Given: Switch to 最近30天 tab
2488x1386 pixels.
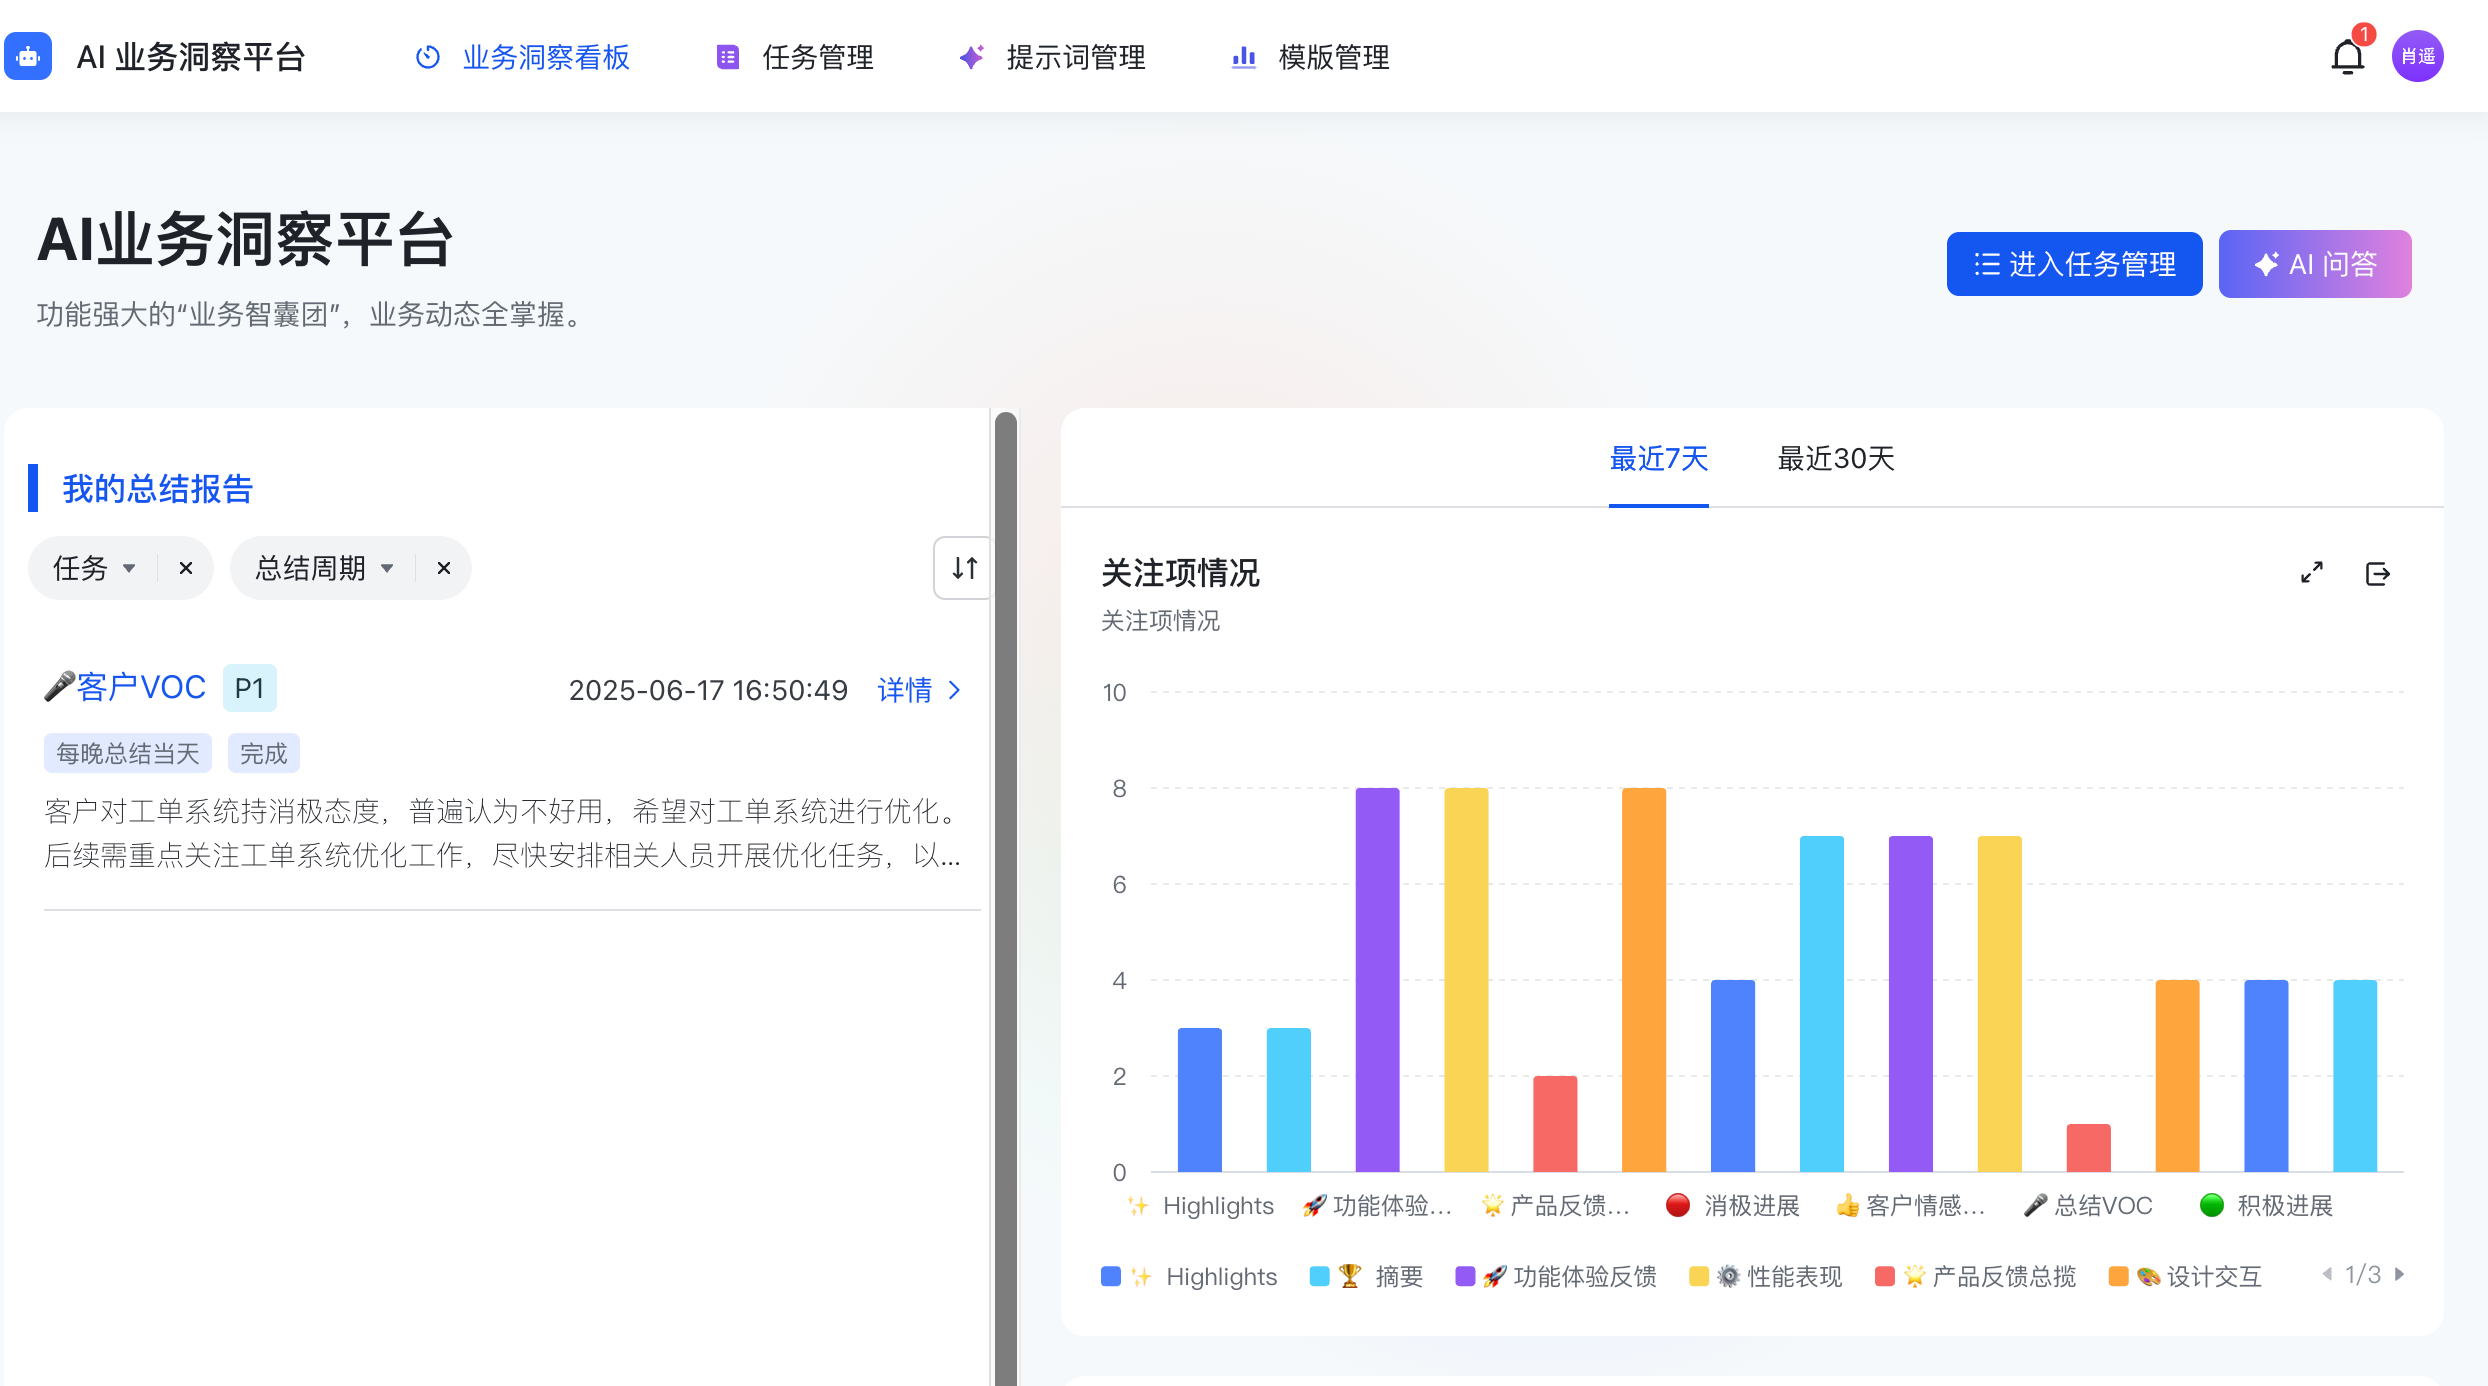Looking at the screenshot, I should [x=1835, y=459].
